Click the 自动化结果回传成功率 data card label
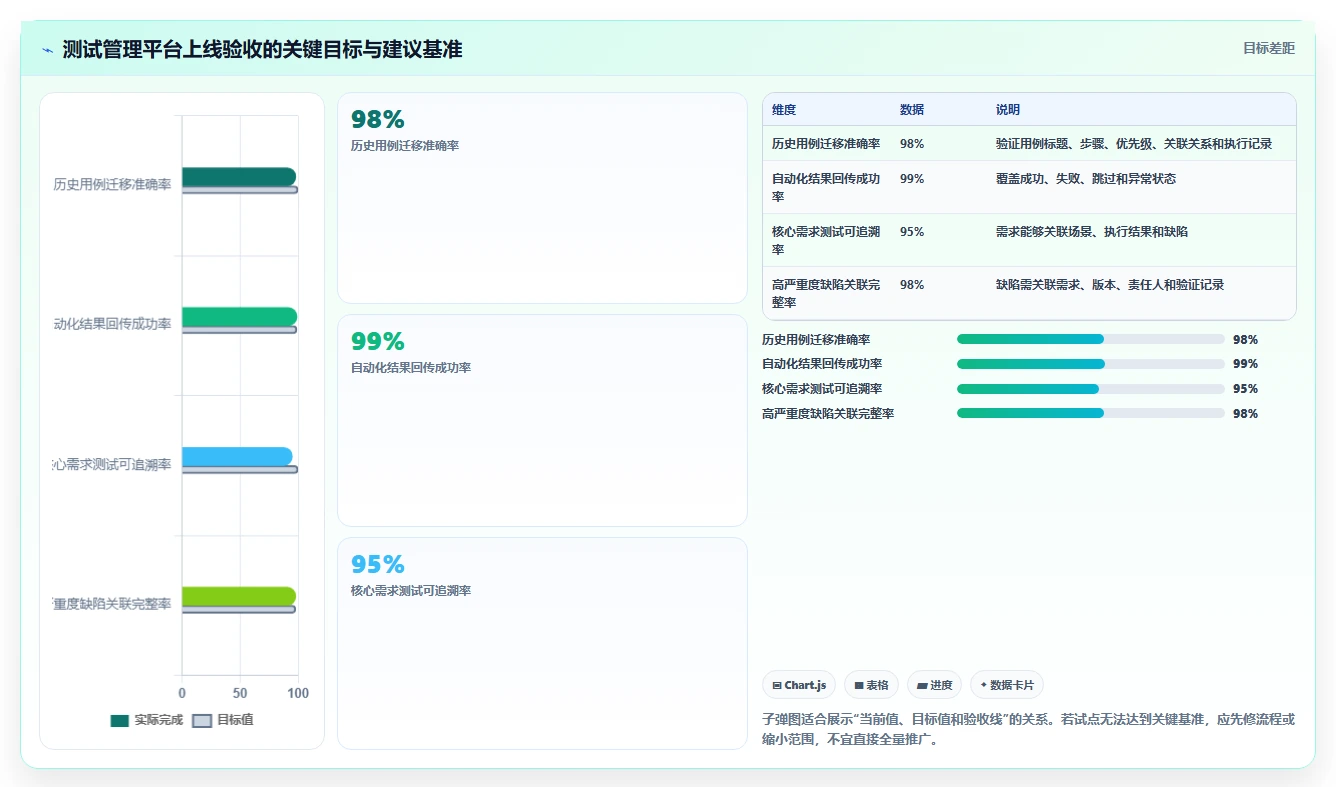Image resolution: width=1336 pixels, height=787 pixels. pos(411,368)
